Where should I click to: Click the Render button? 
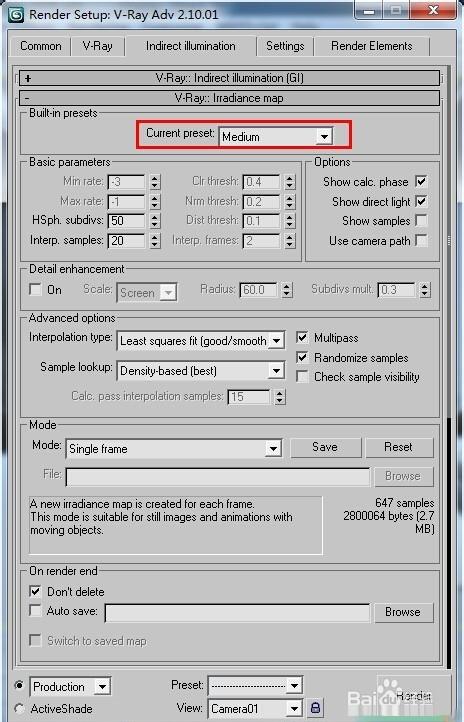pyautogui.click(x=412, y=695)
